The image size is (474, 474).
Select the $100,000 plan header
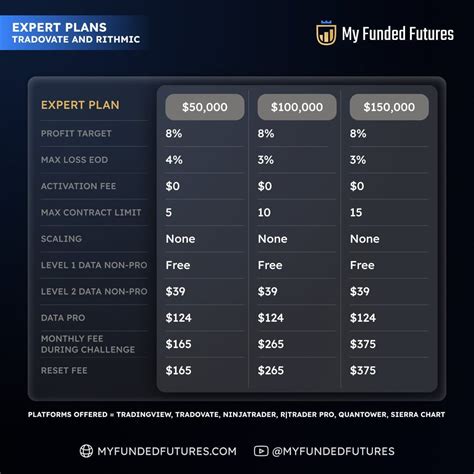[297, 107]
